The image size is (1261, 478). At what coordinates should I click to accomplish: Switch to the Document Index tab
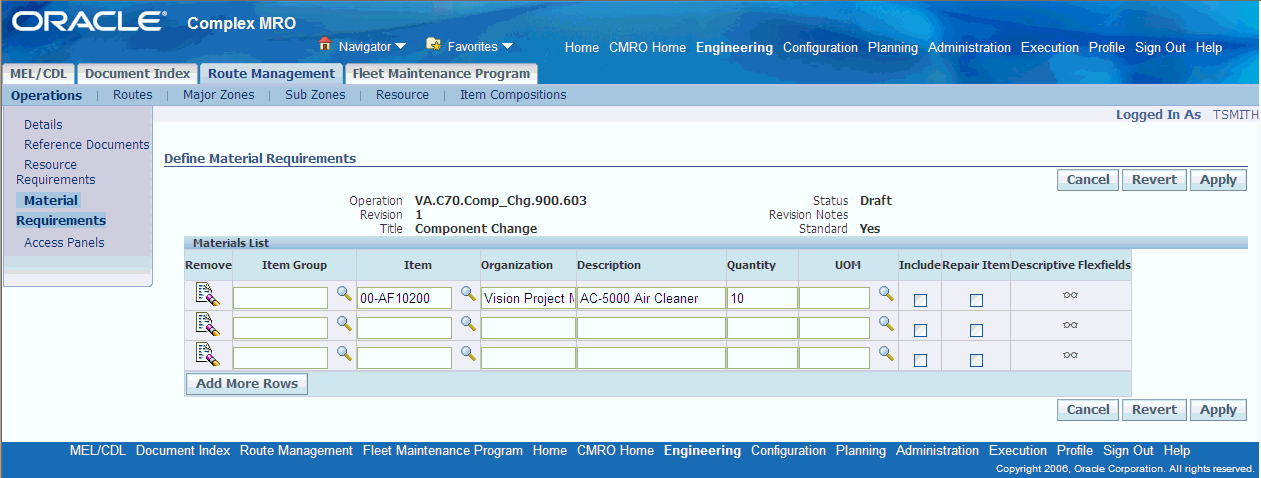(137, 73)
